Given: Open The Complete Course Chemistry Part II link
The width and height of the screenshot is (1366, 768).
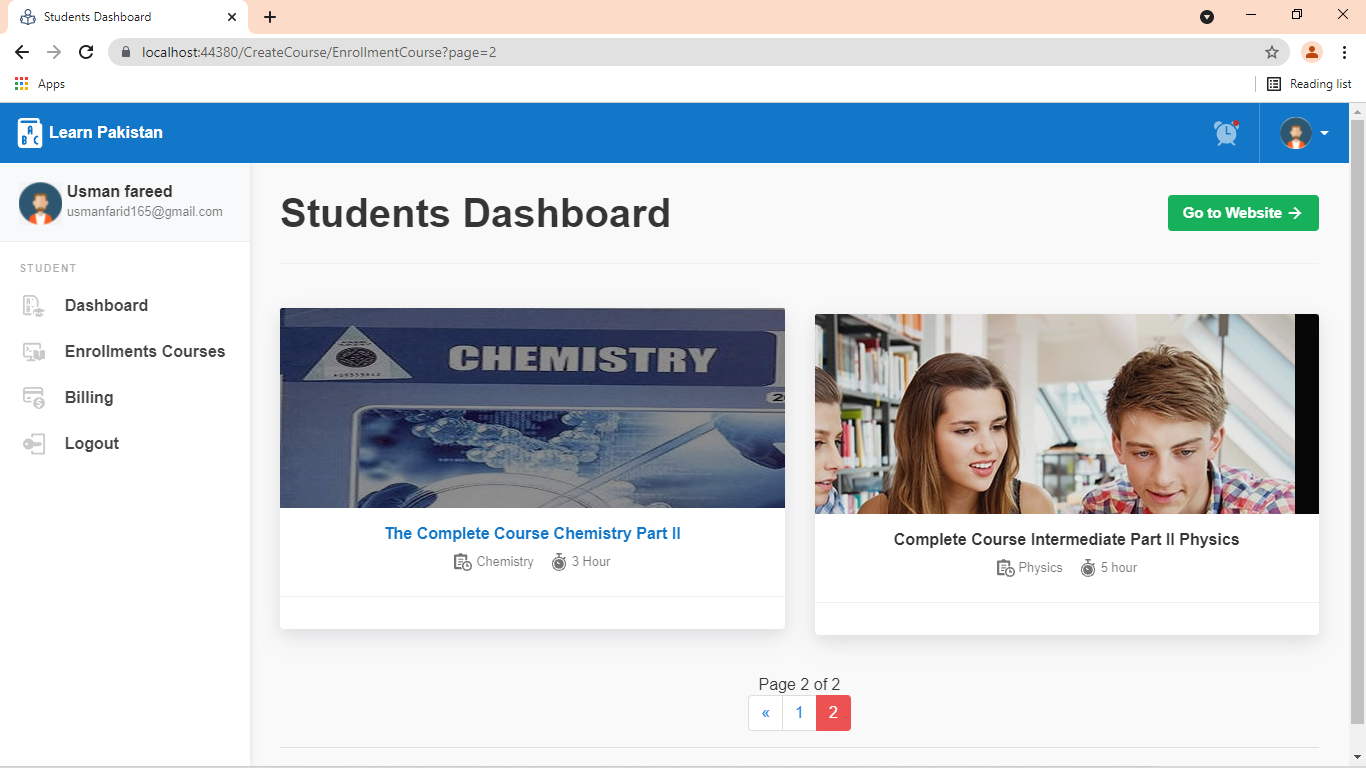Looking at the screenshot, I should click(x=532, y=534).
